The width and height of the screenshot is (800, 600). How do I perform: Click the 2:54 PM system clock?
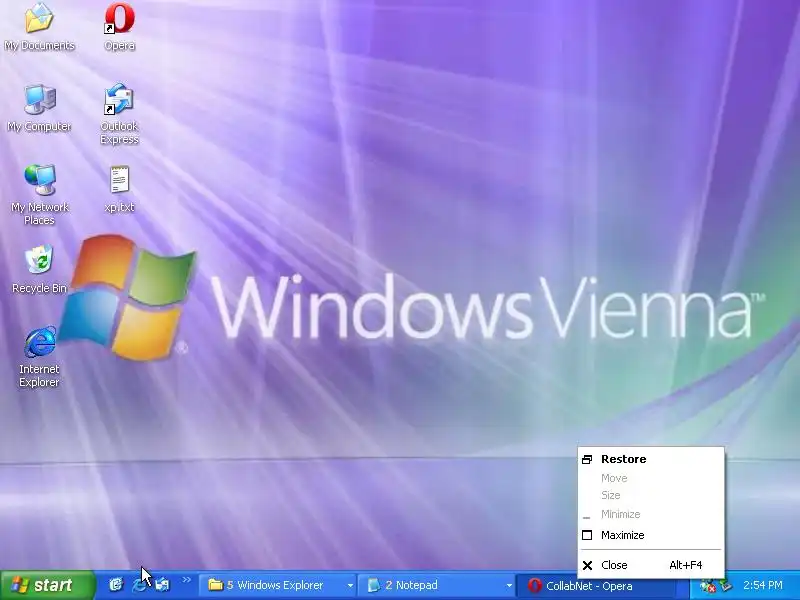(763, 585)
